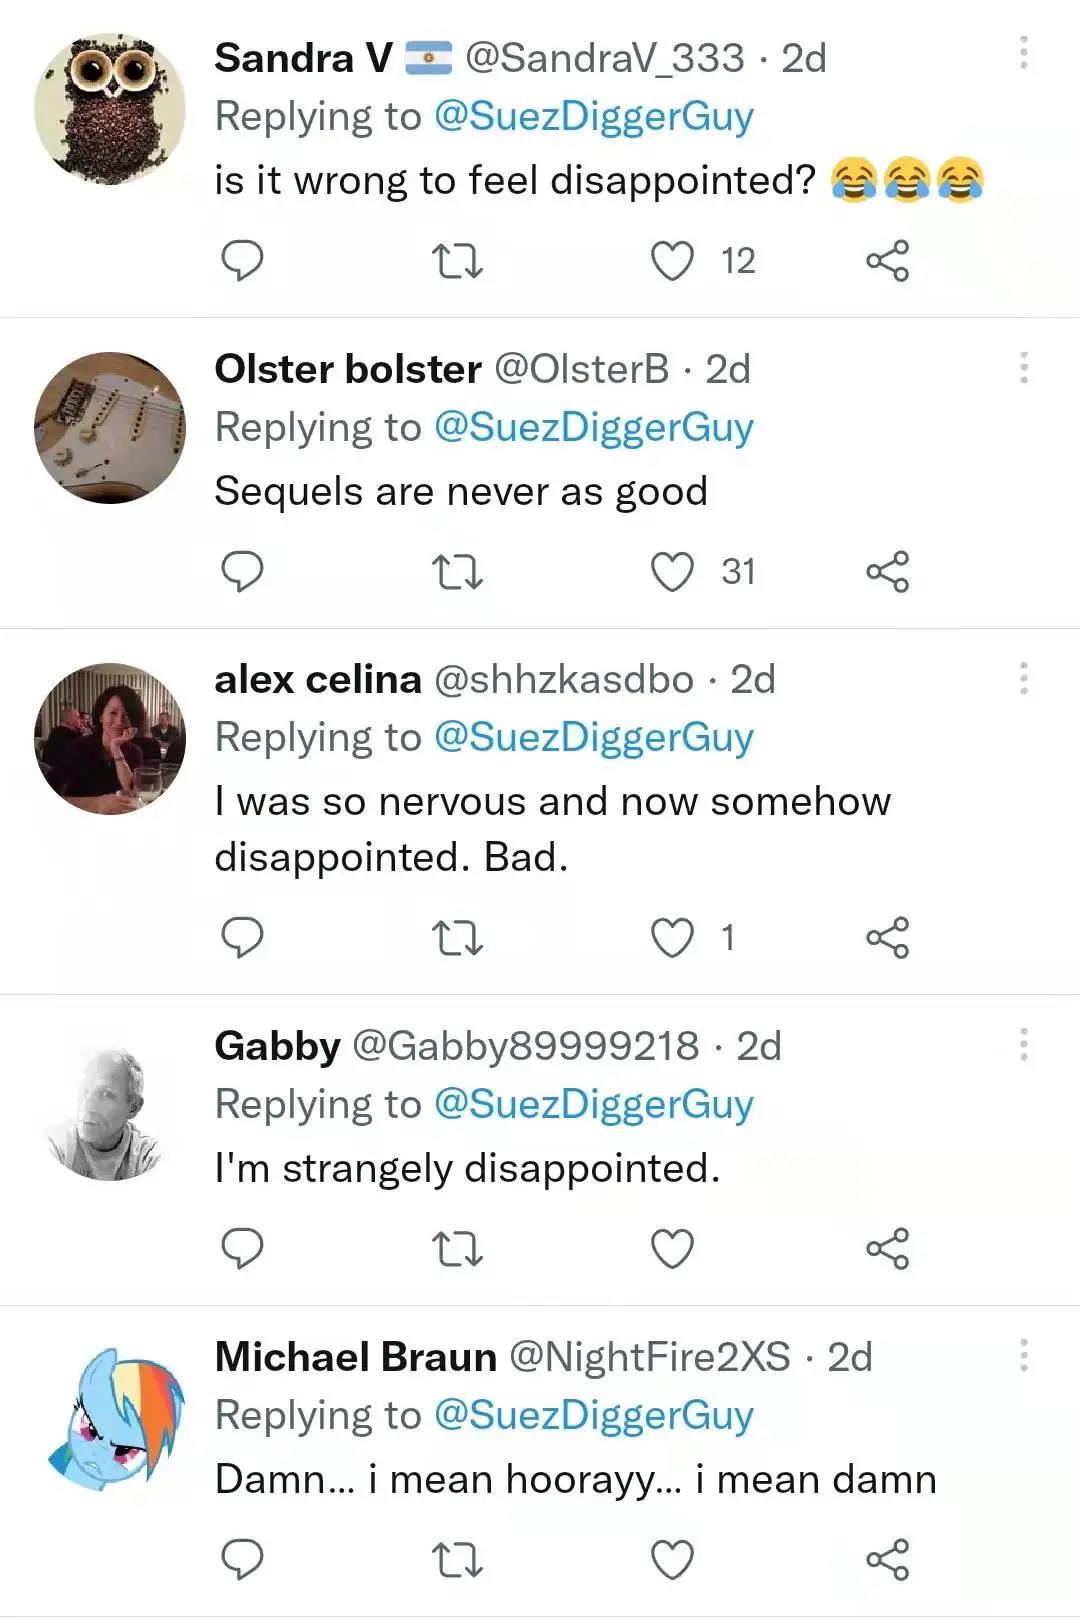Open more options for Sandra V's tweet
This screenshot has width=1080, height=1620.
[1024, 53]
